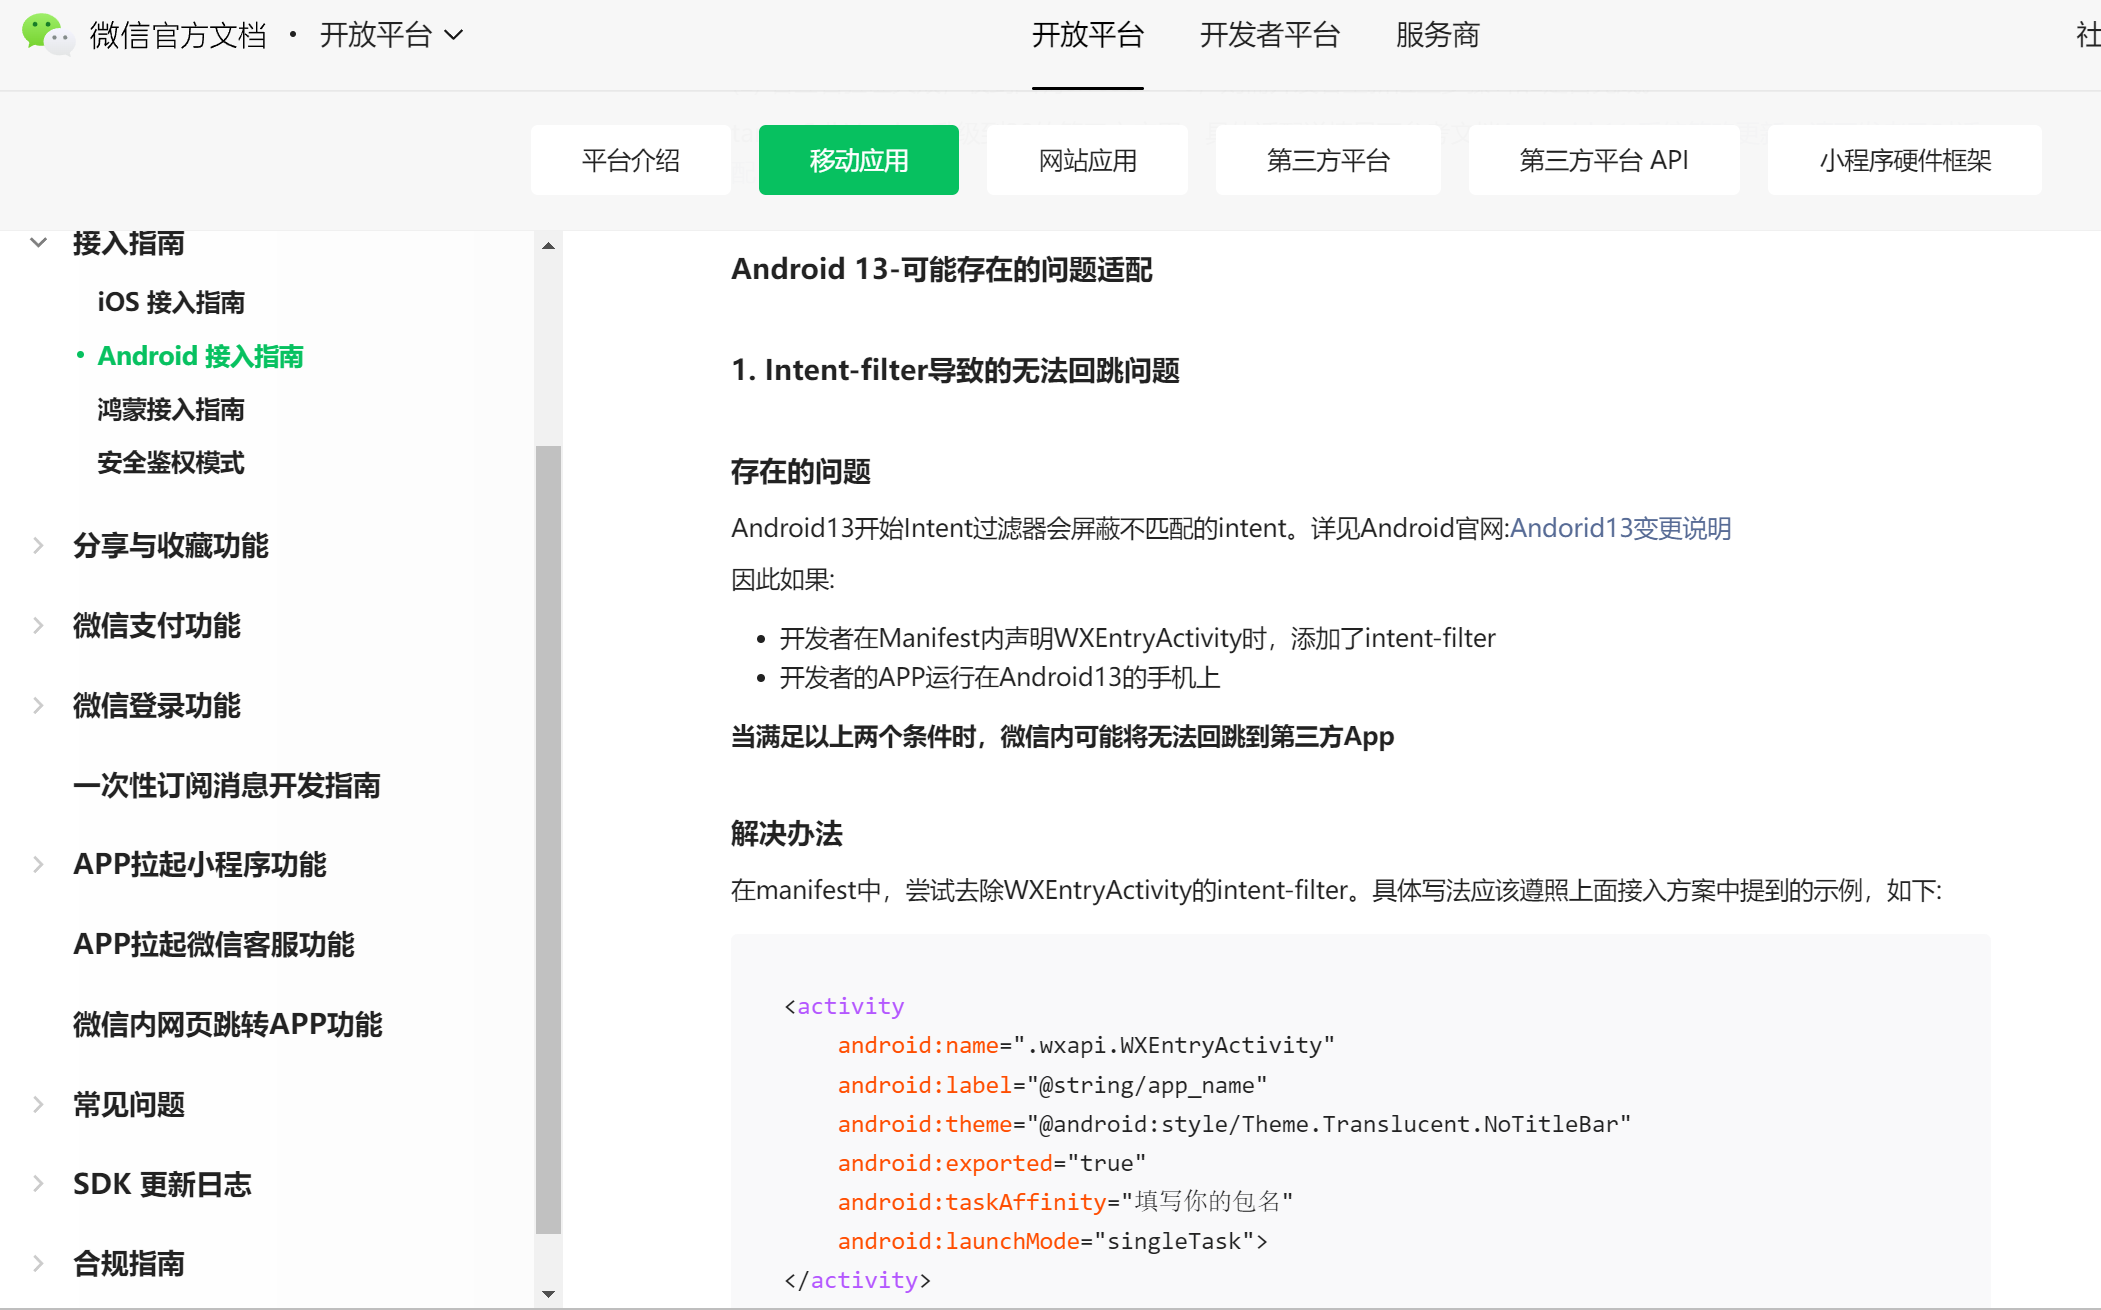The height and width of the screenshot is (1310, 2101).
Task: Select the 第三方平台 API button
Action: click(1603, 160)
